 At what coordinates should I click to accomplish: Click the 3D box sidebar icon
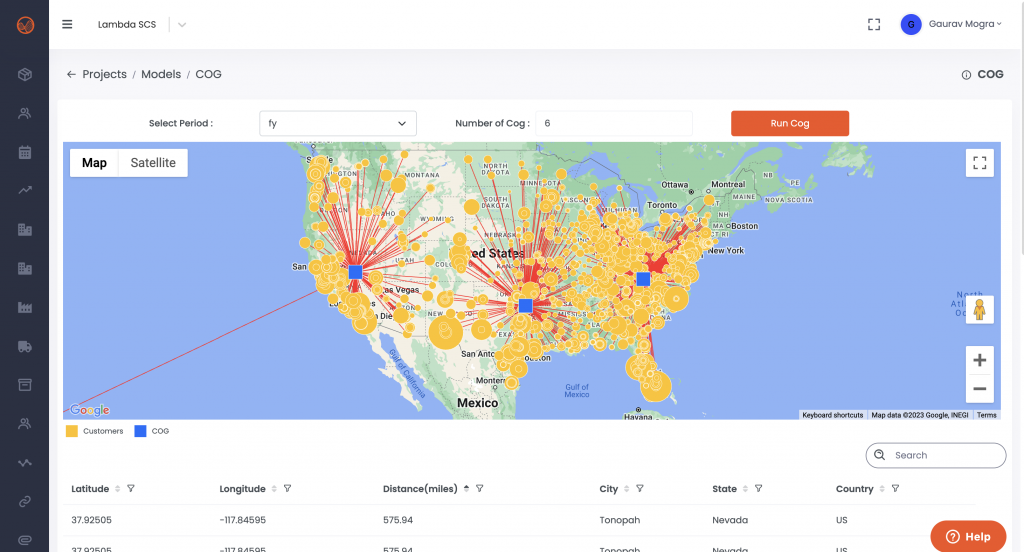25,75
